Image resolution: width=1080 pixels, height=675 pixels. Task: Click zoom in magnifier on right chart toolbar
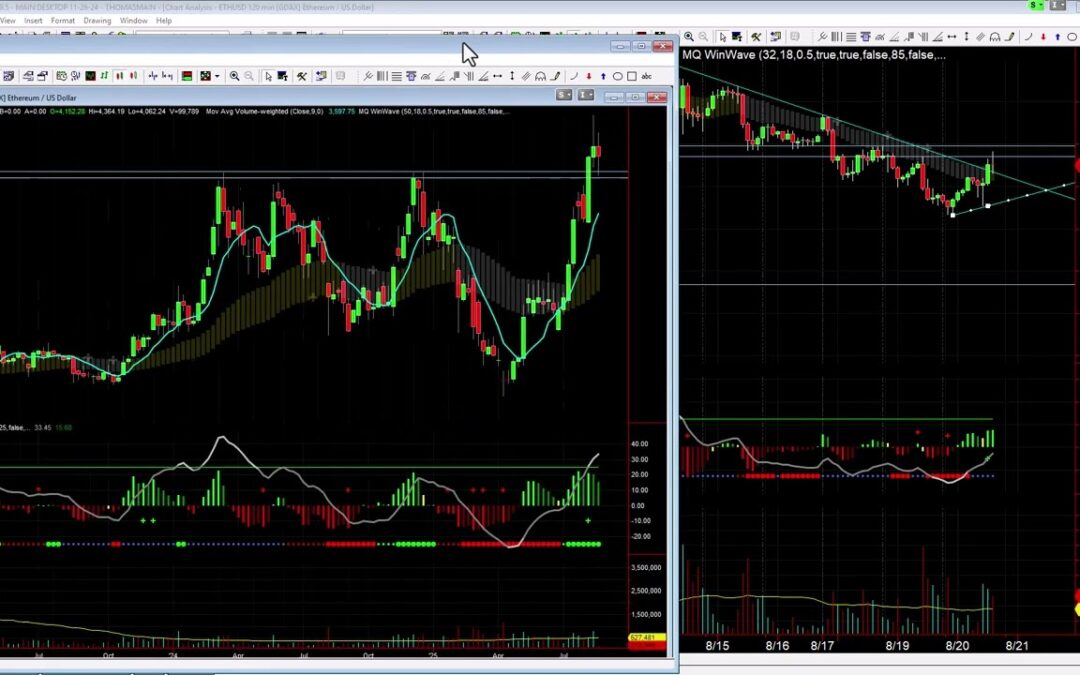(689, 37)
